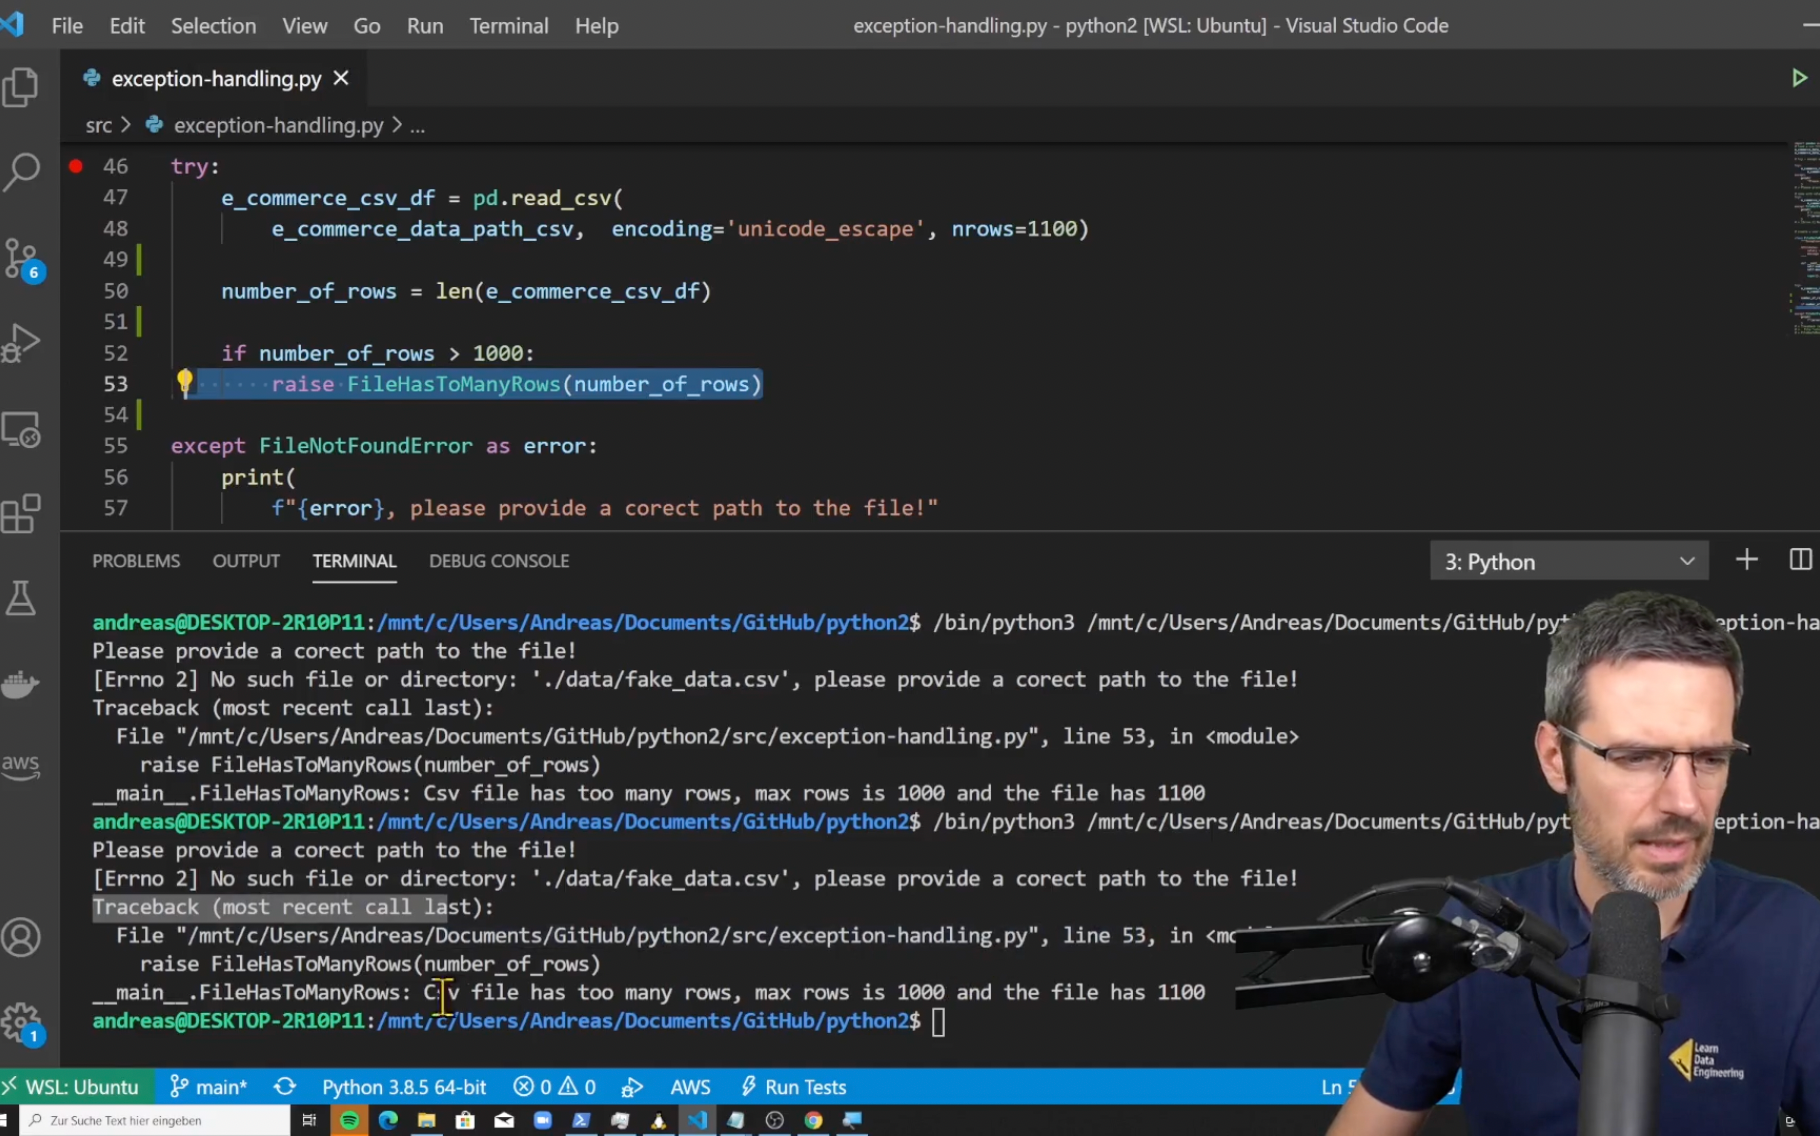1820x1136 pixels.
Task: Open the Search view in the activity bar
Action: 21,171
